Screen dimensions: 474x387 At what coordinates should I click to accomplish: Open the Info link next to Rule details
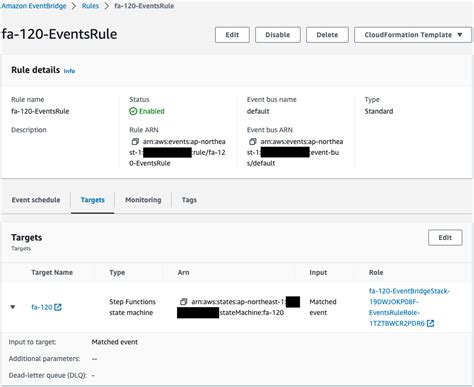(69, 71)
